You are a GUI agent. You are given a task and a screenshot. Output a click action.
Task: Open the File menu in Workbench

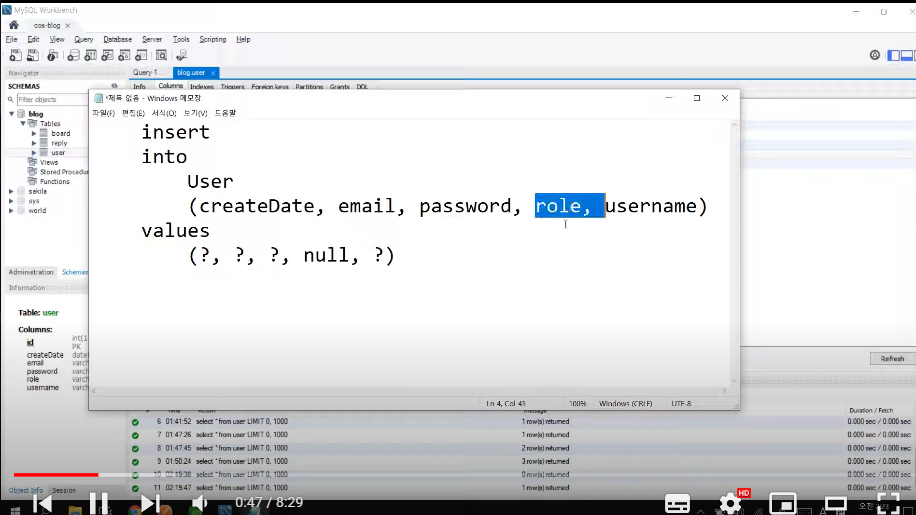coord(12,39)
